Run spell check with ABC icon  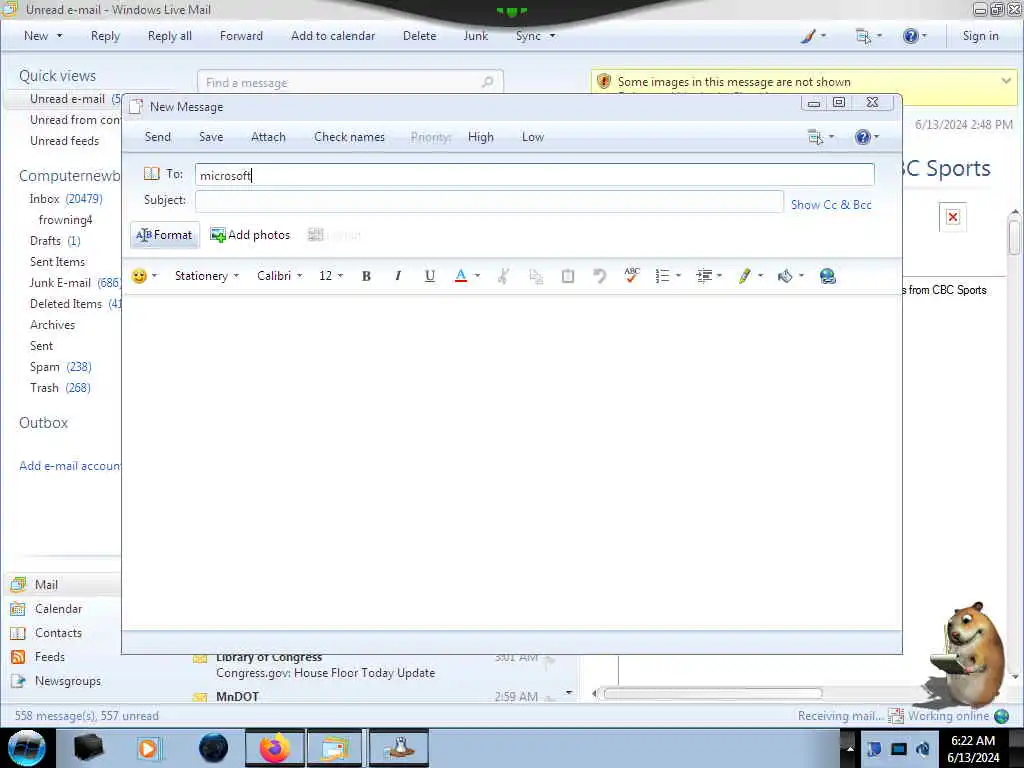(631, 276)
